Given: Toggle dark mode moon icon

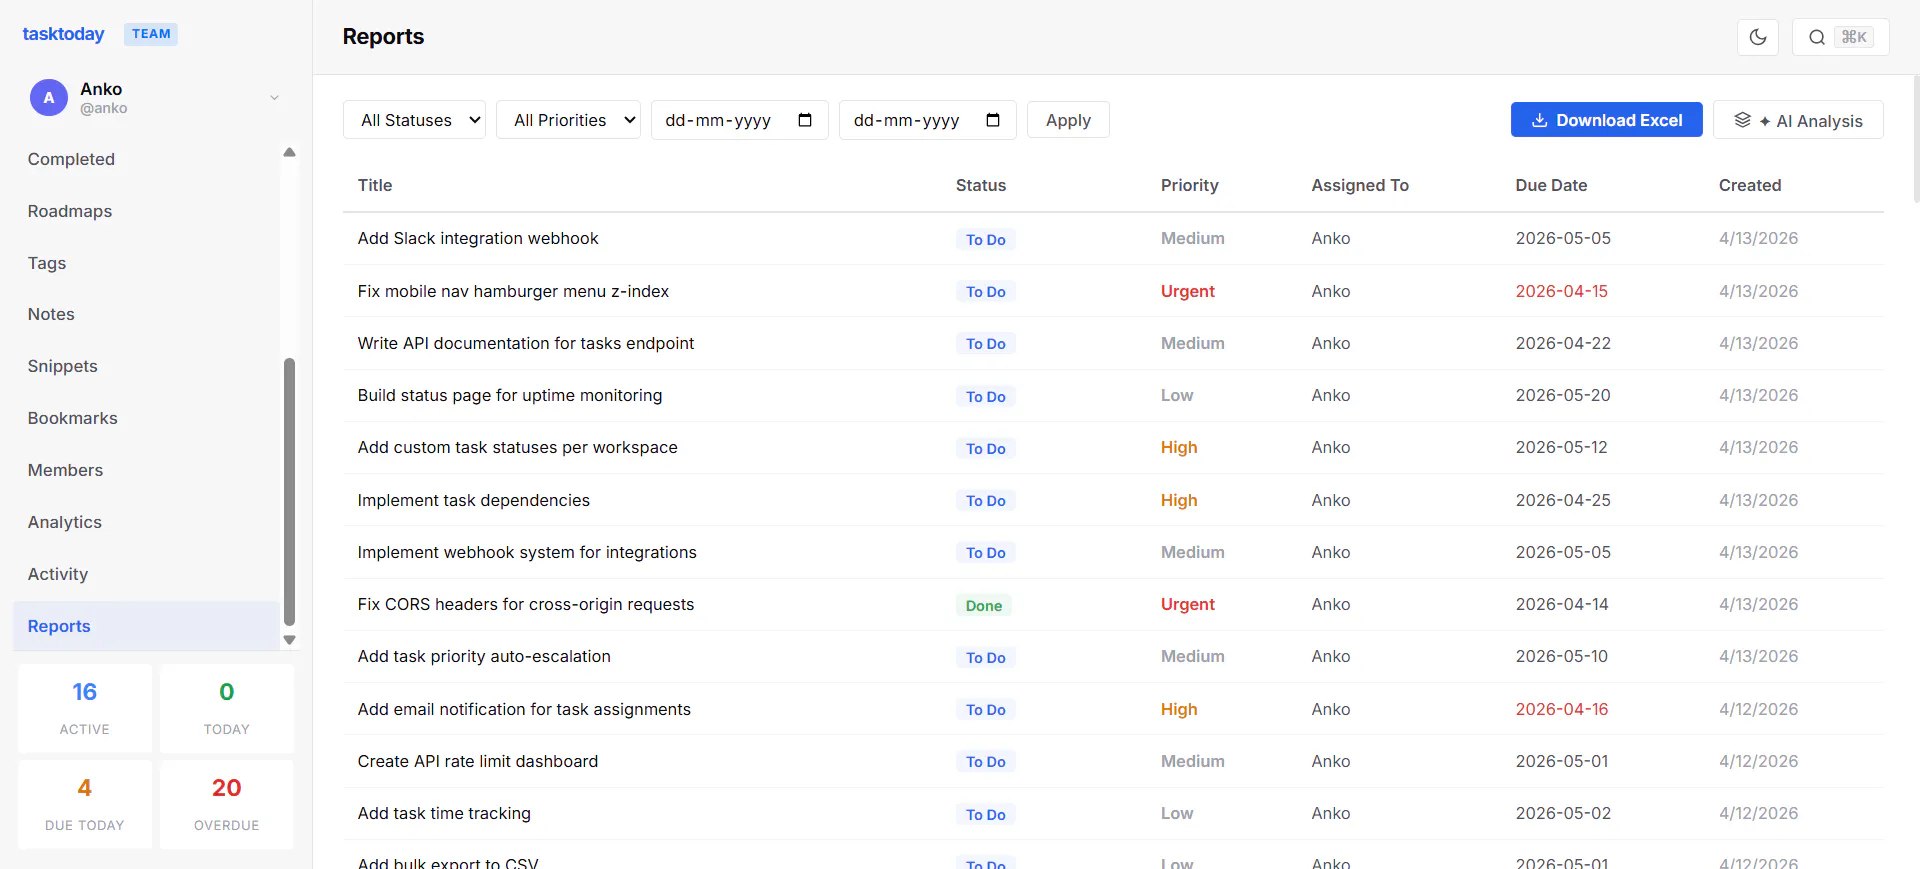Looking at the screenshot, I should pyautogui.click(x=1757, y=37).
